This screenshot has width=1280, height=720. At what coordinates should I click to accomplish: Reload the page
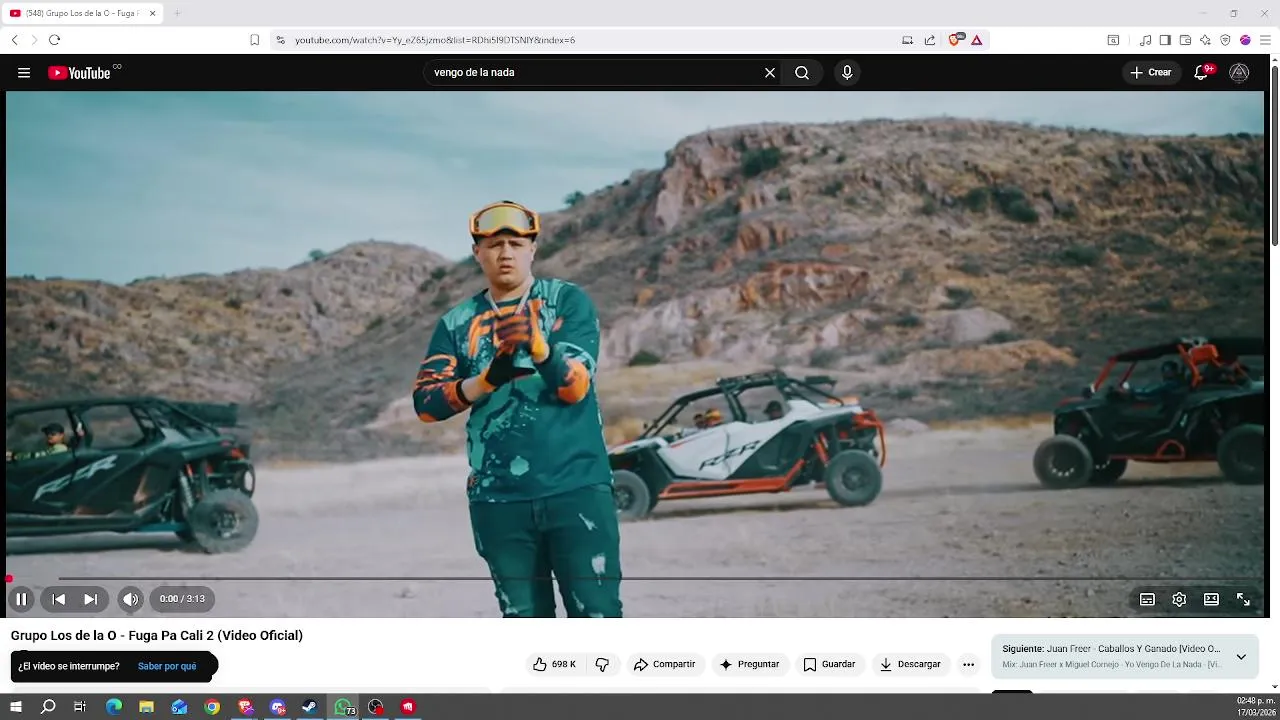[54, 40]
